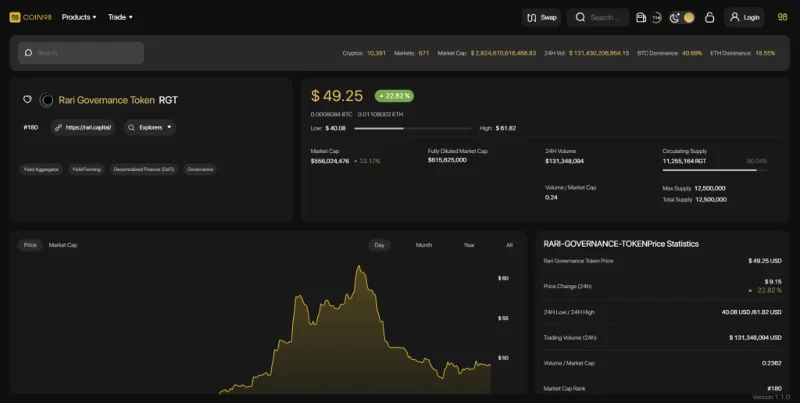
Task: Click the yellow 98 icon at far right
Action: (x=782, y=17)
